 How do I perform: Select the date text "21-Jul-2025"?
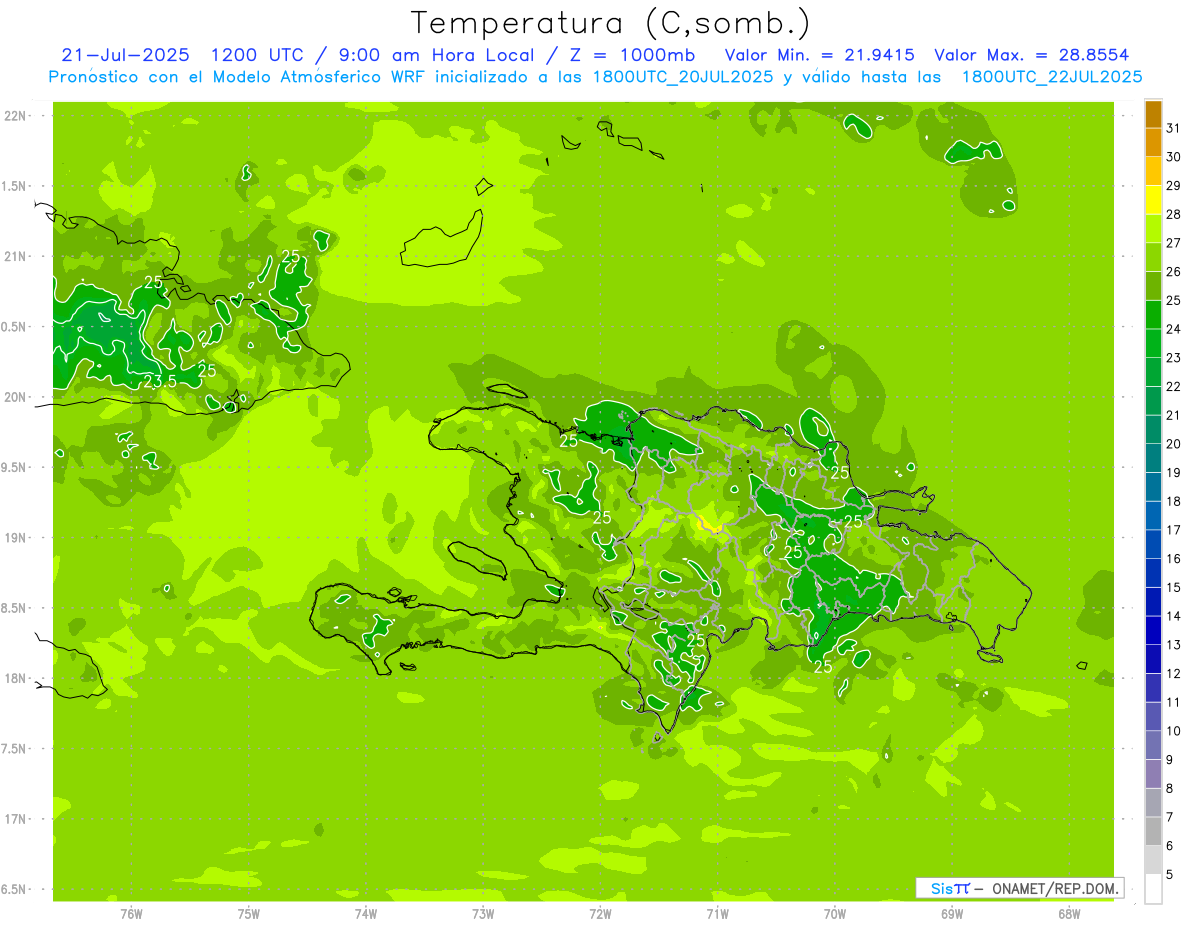point(125,55)
